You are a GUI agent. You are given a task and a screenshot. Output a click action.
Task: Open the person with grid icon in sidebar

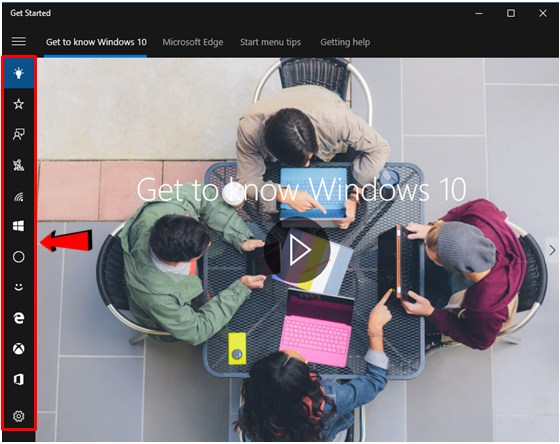(x=19, y=165)
